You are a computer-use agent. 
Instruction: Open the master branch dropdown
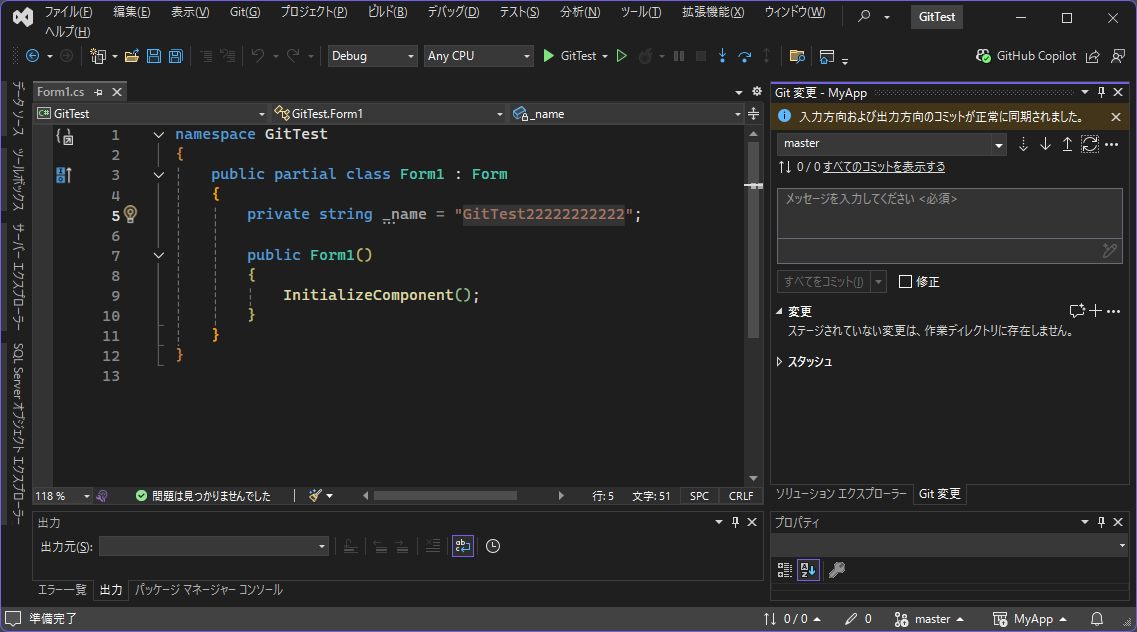point(892,144)
